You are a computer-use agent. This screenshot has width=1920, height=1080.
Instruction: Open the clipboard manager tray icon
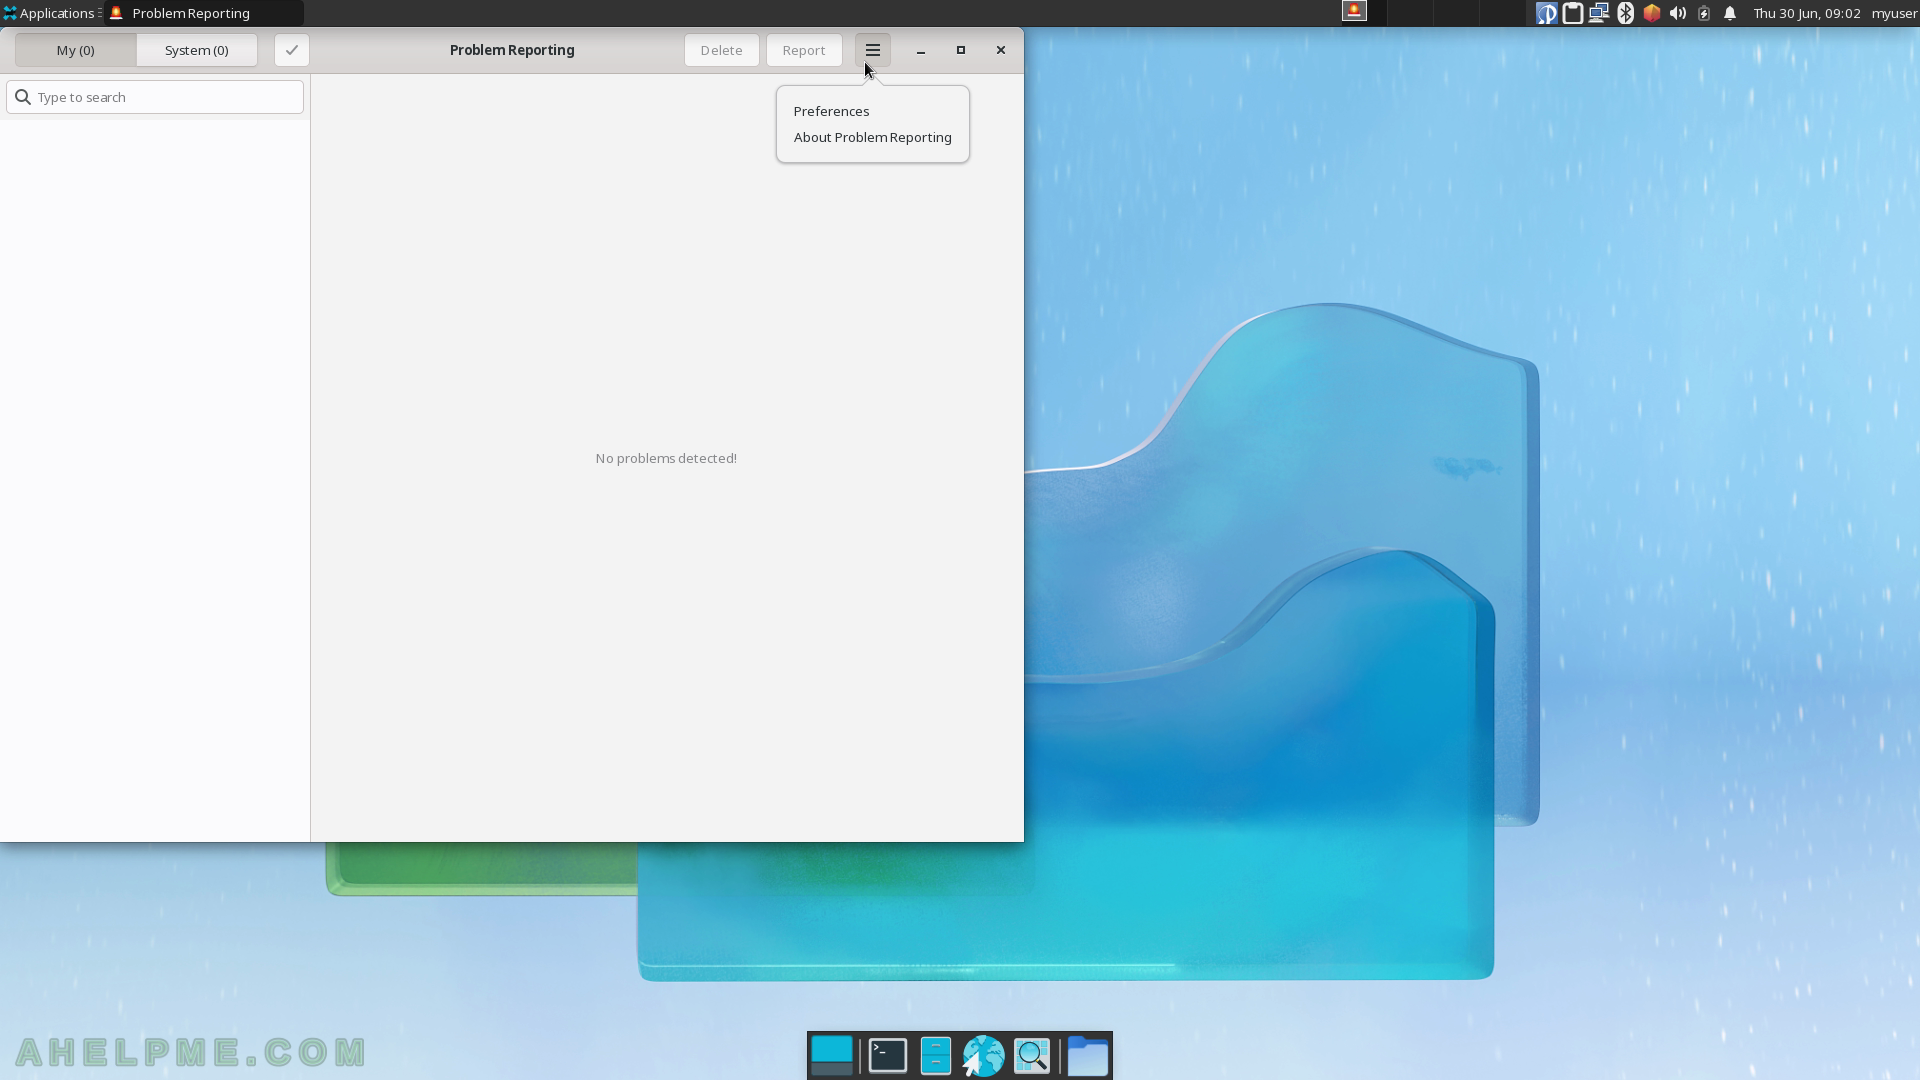click(1573, 13)
